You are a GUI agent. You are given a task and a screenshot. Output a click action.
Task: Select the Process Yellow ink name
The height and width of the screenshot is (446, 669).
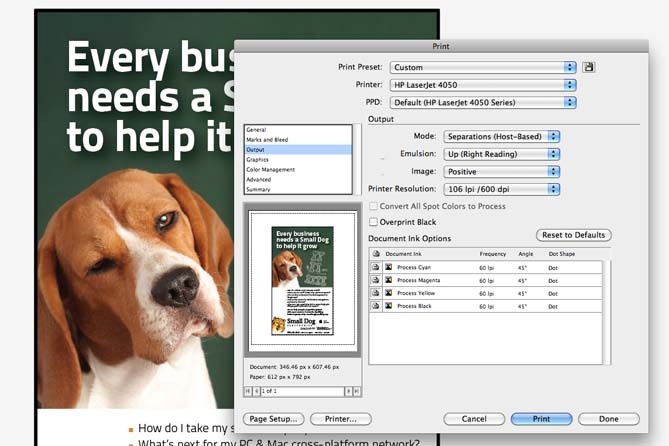416,293
